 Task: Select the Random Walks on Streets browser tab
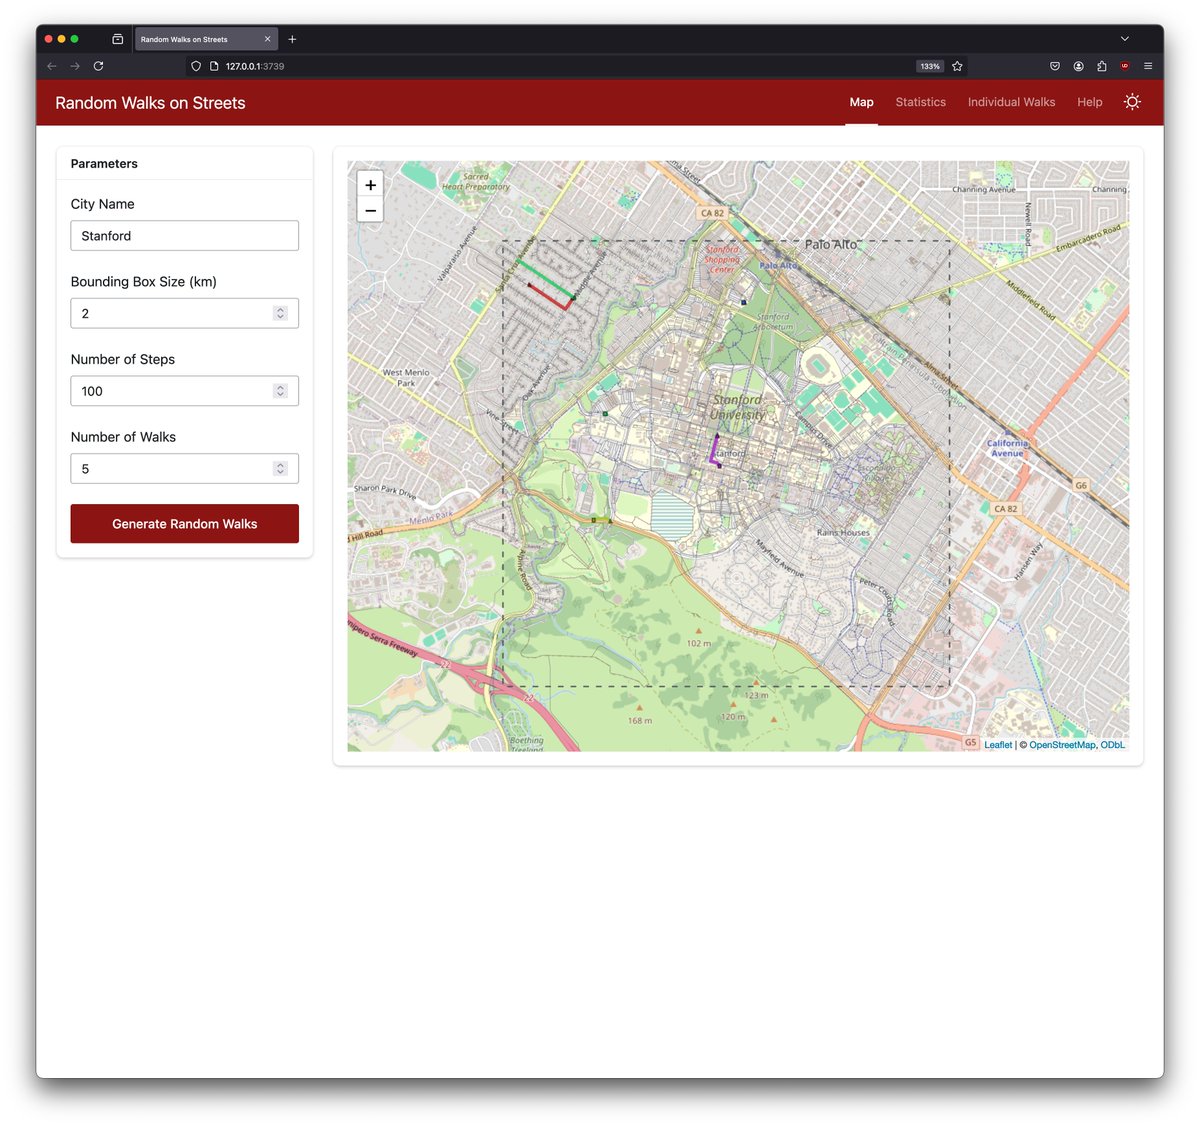[x=206, y=39]
